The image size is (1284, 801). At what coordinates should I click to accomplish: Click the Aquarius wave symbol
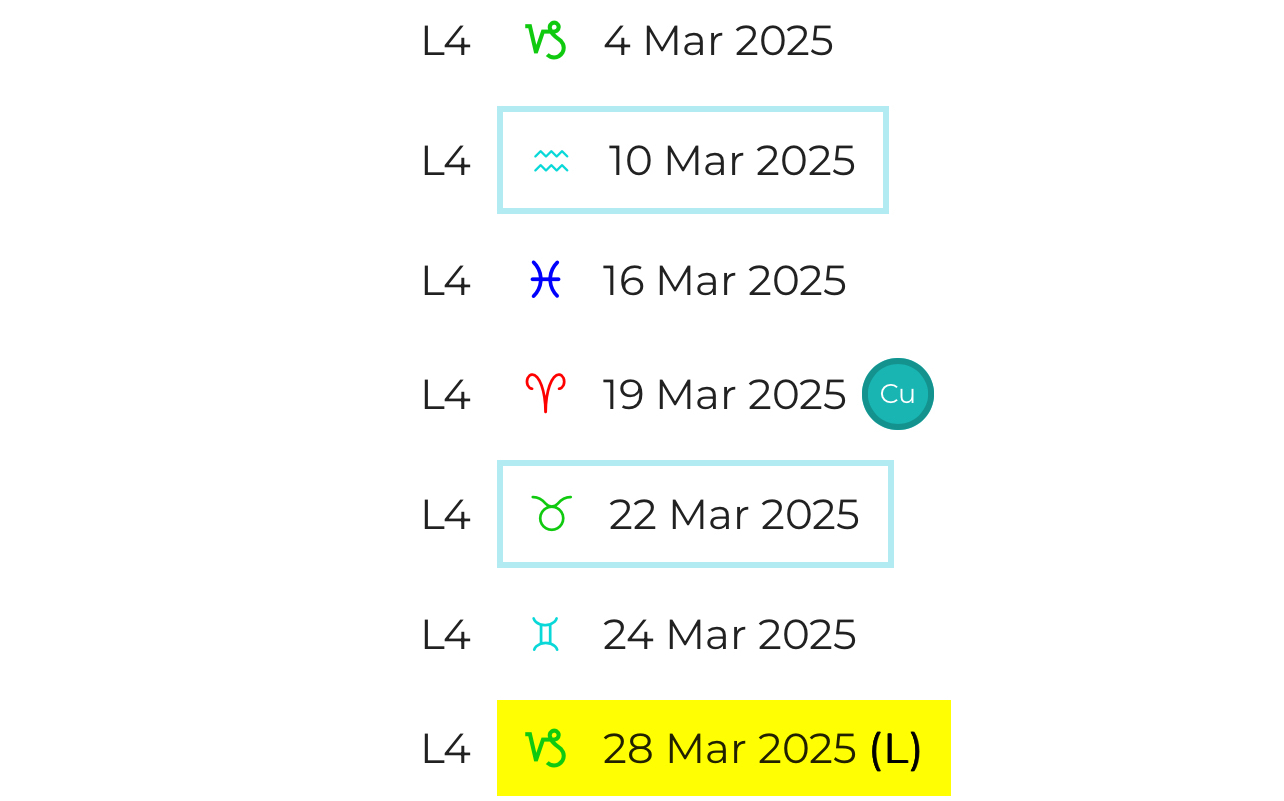(x=551, y=161)
